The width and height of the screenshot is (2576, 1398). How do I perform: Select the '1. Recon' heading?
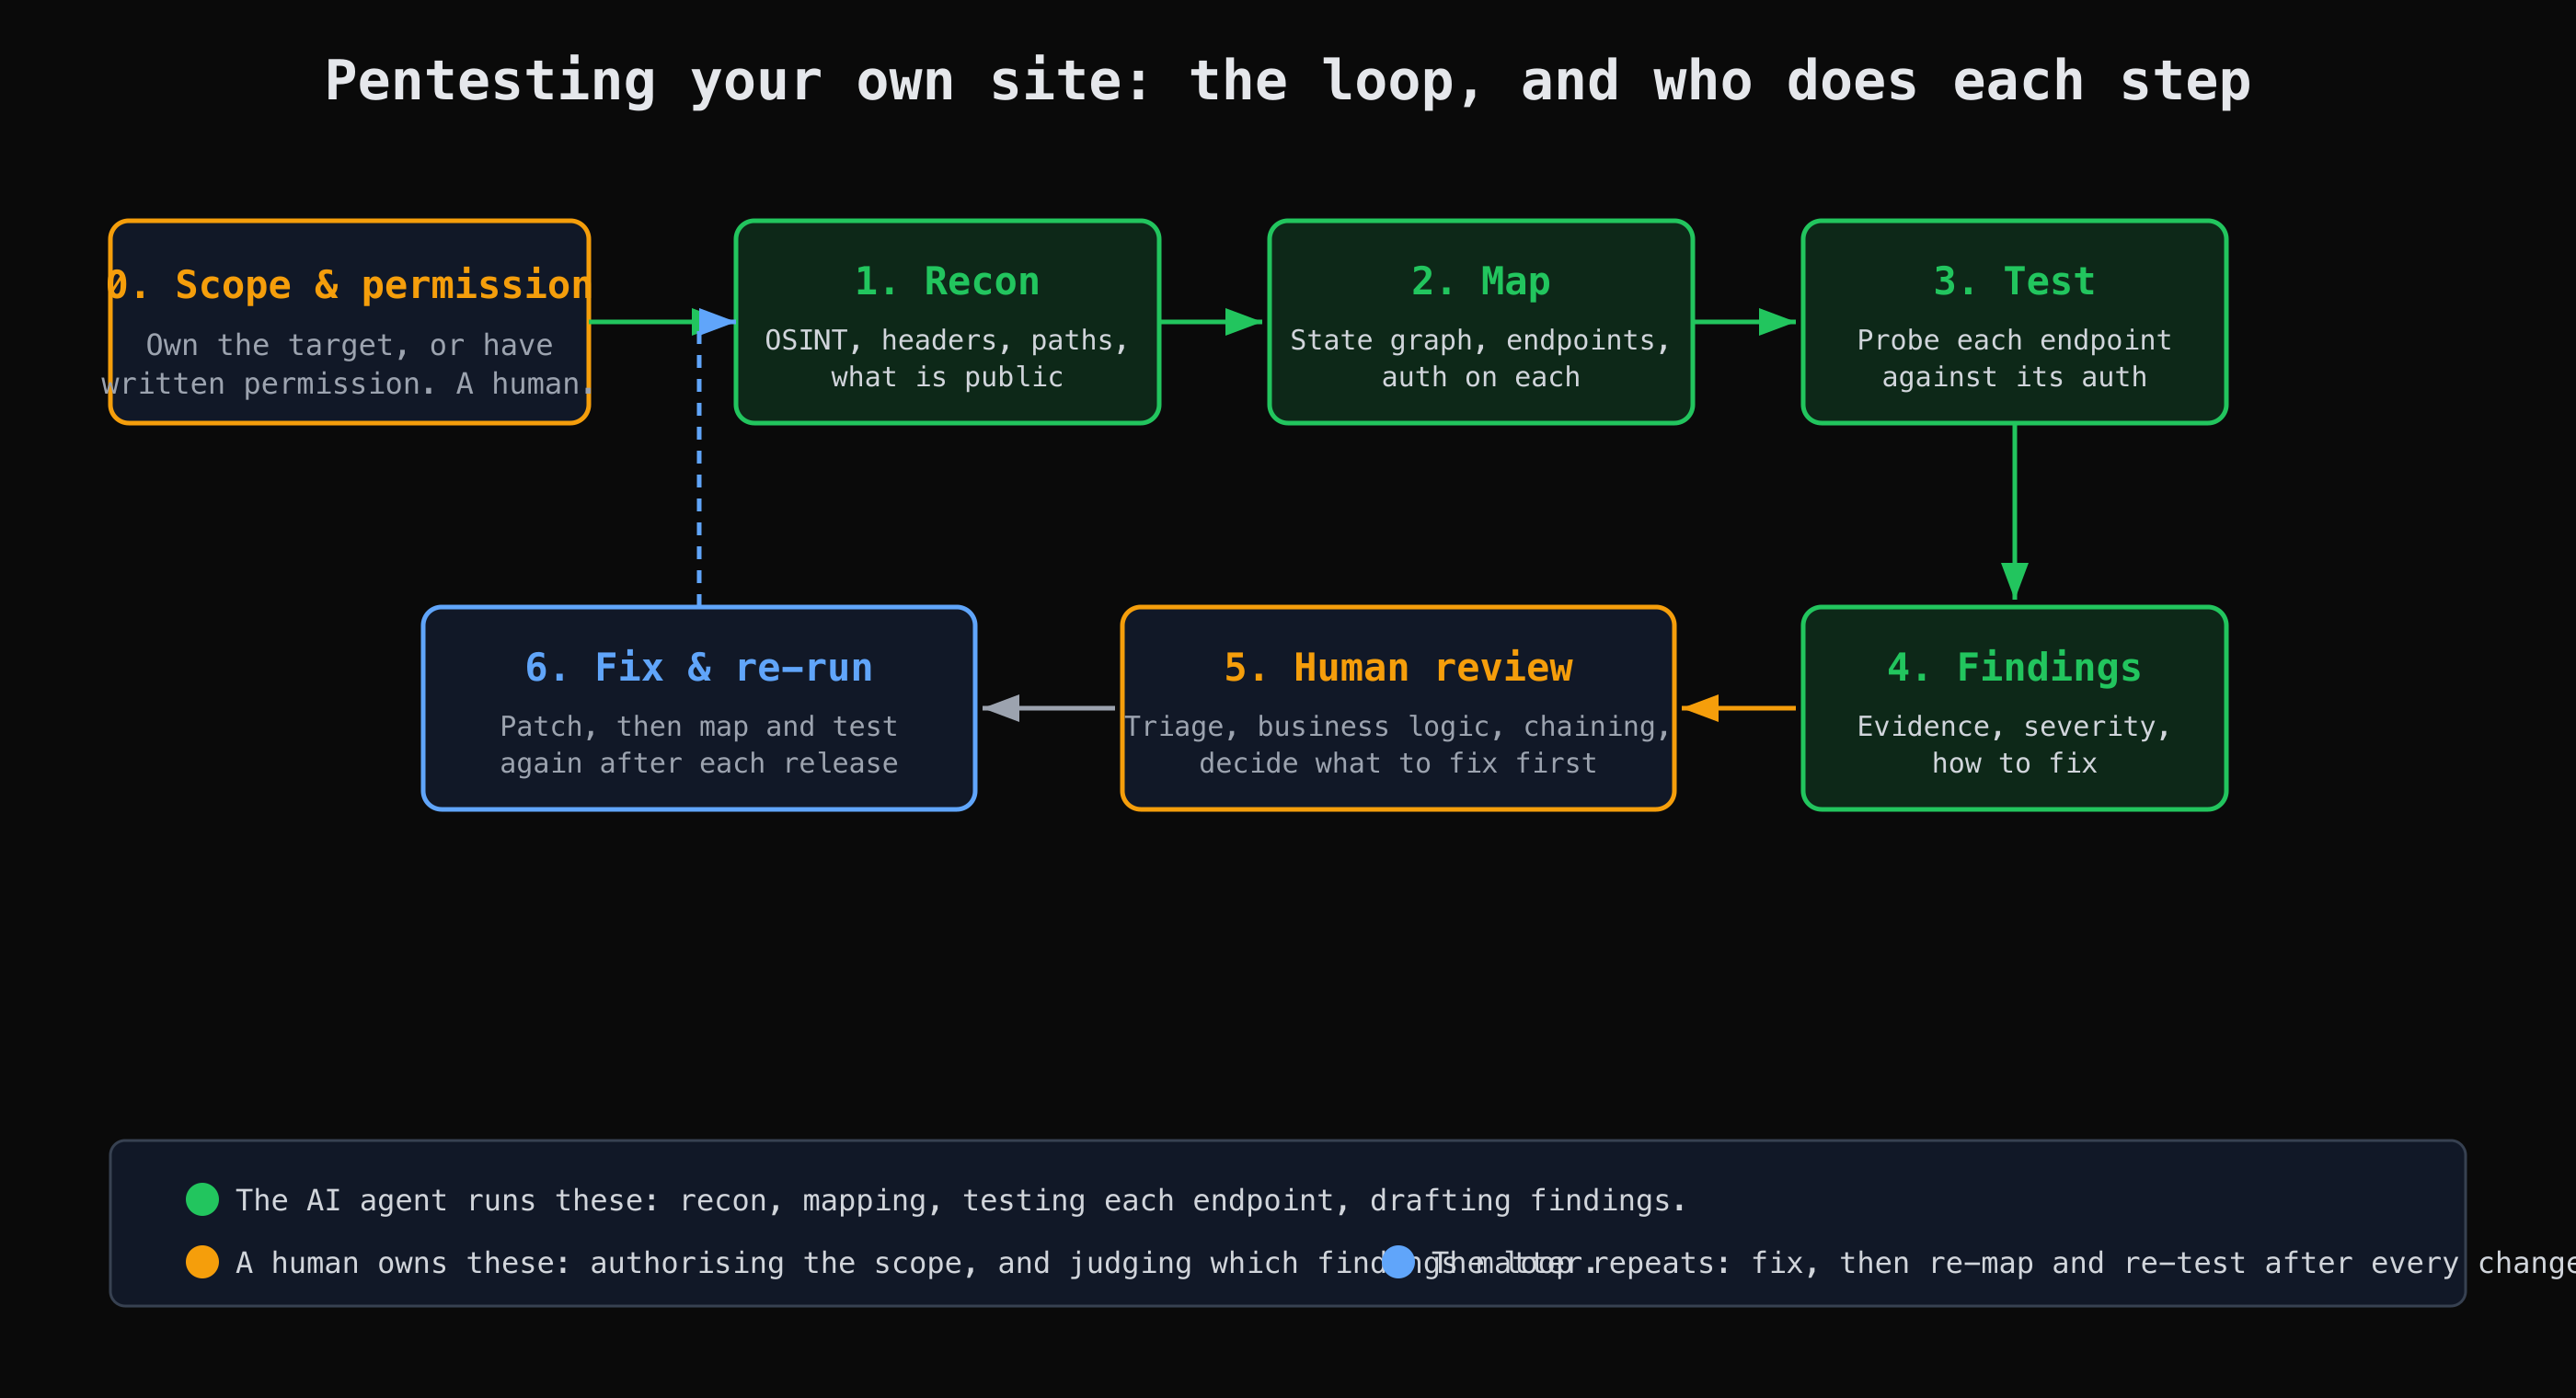tap(947, 281)
